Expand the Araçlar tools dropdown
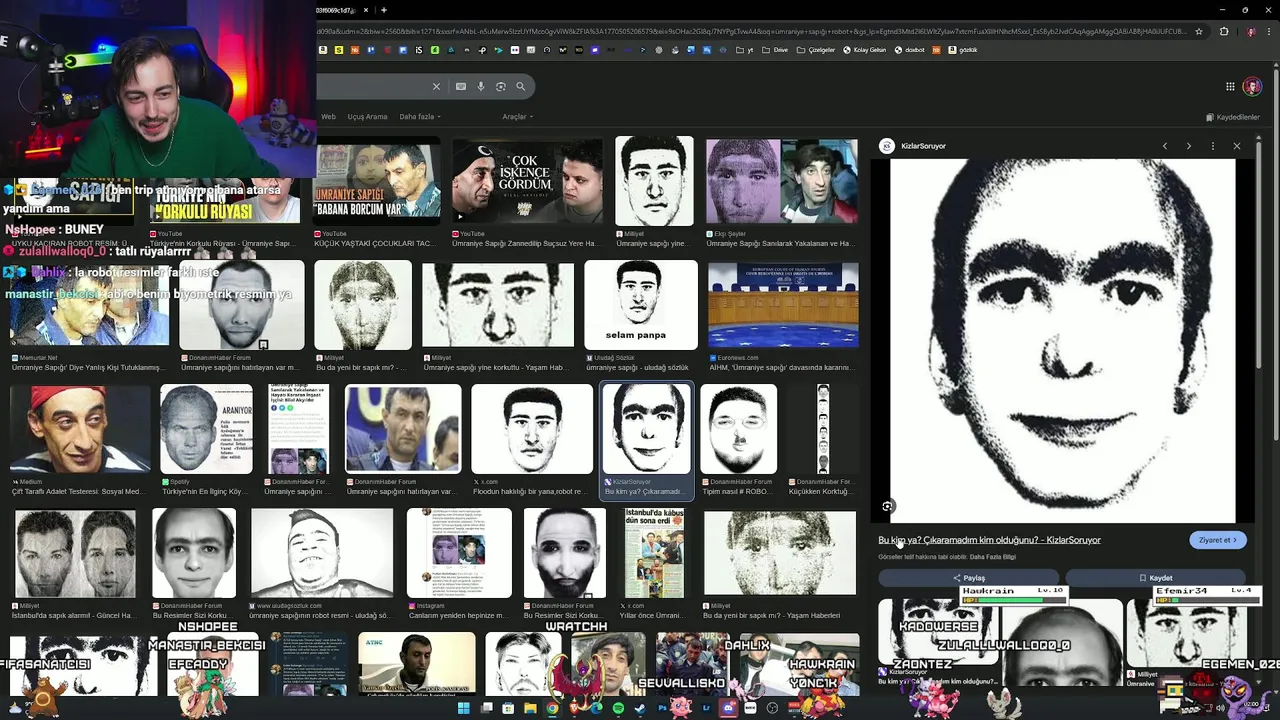 point(517,117)
